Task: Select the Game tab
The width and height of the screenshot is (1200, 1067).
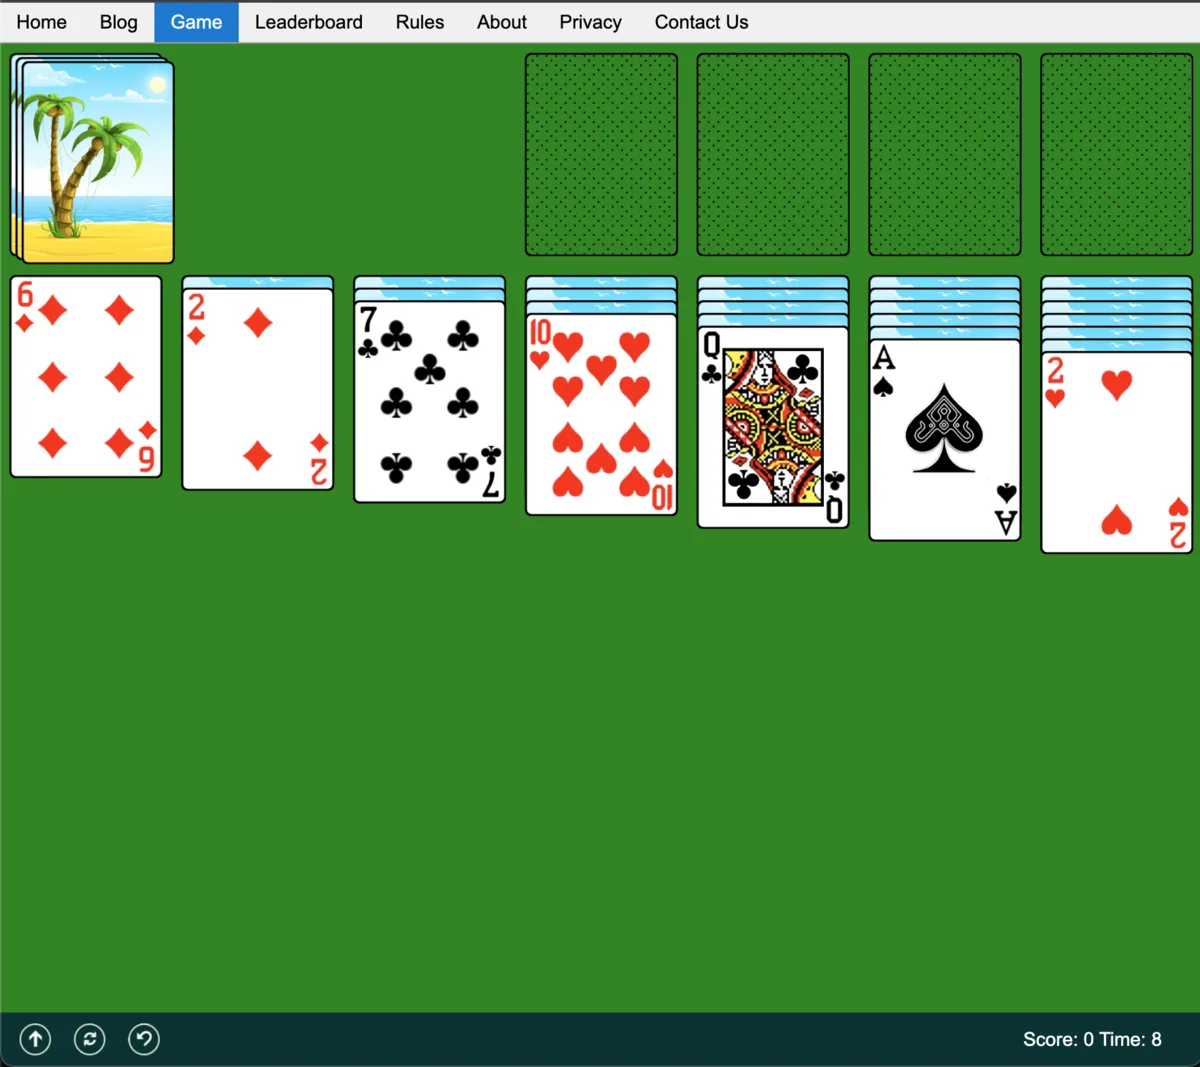Action: pyautogui.click(x=196, y=22)
